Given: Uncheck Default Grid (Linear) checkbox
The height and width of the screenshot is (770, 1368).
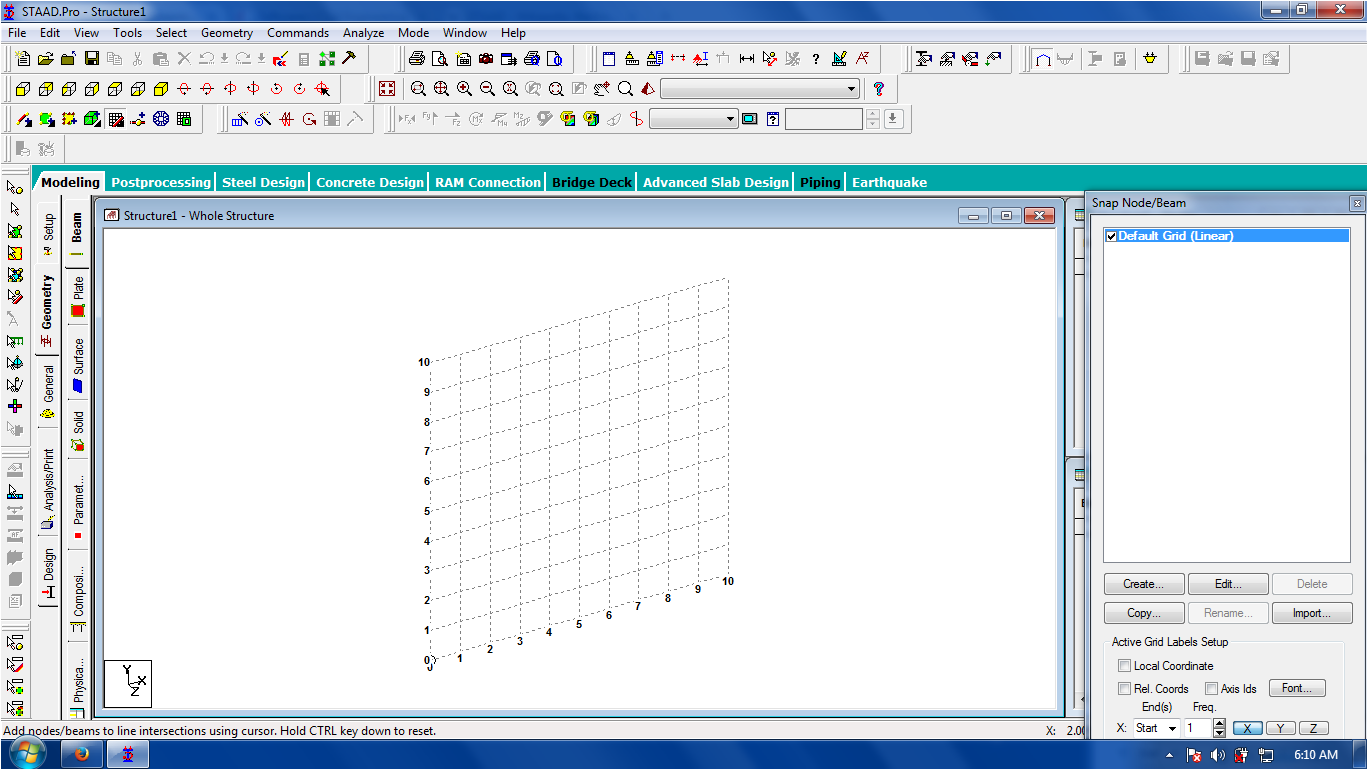Looking at the screenshot, I should tap(1111, 236).
